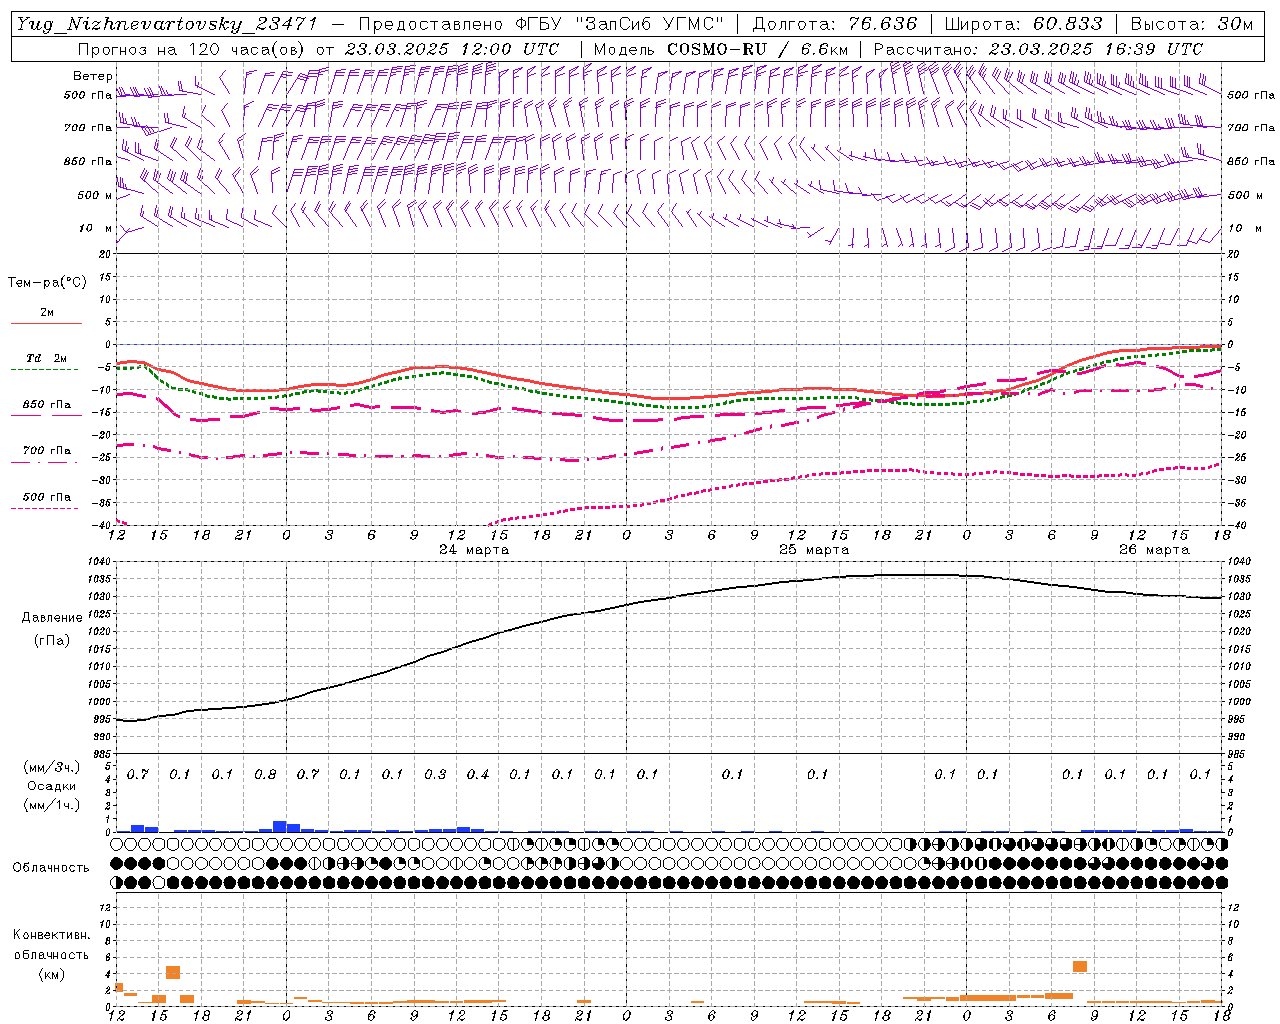Click the 0.3 three-hour precipitation value
The height and width of the screenshot is (1024, 1280).
coord(435,775)
